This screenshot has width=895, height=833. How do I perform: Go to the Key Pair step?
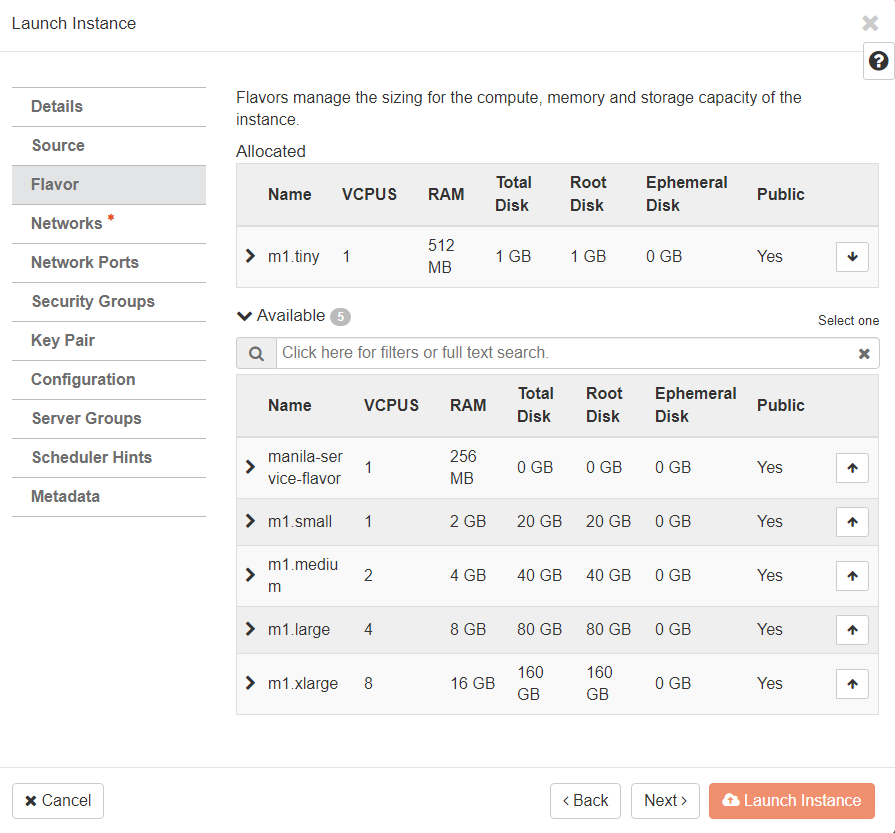(x=63, y=341)
